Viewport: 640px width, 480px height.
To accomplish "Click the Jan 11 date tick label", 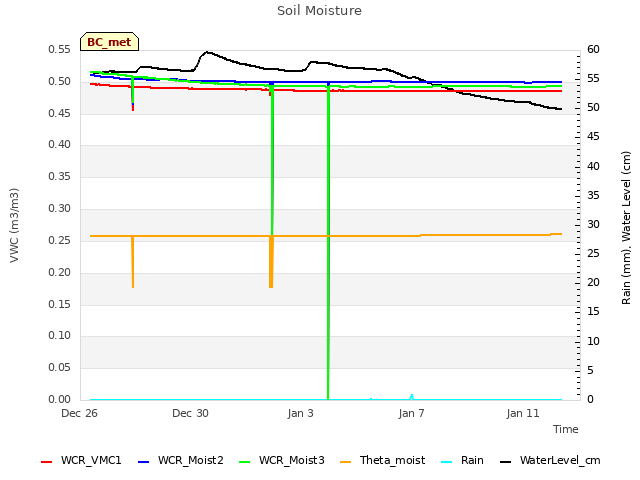I will tap(523, 413).
